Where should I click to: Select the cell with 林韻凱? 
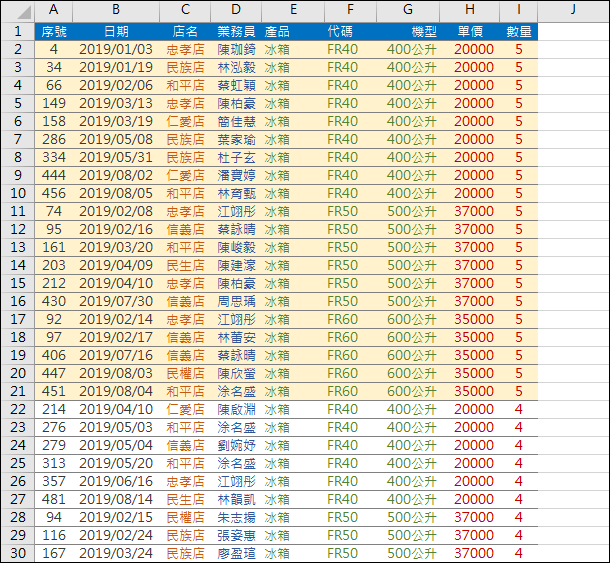point(236,499)
